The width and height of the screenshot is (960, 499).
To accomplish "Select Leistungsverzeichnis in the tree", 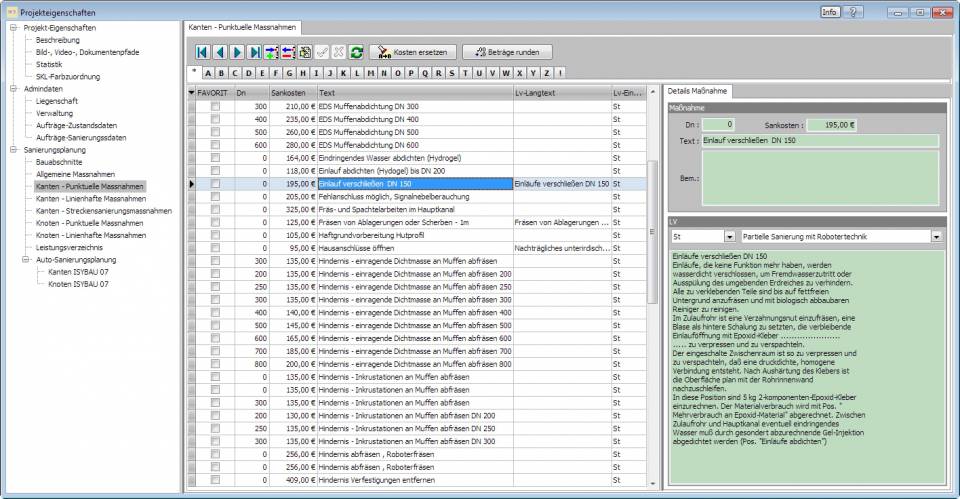I will pyautogui.click(x=69, y=247).
